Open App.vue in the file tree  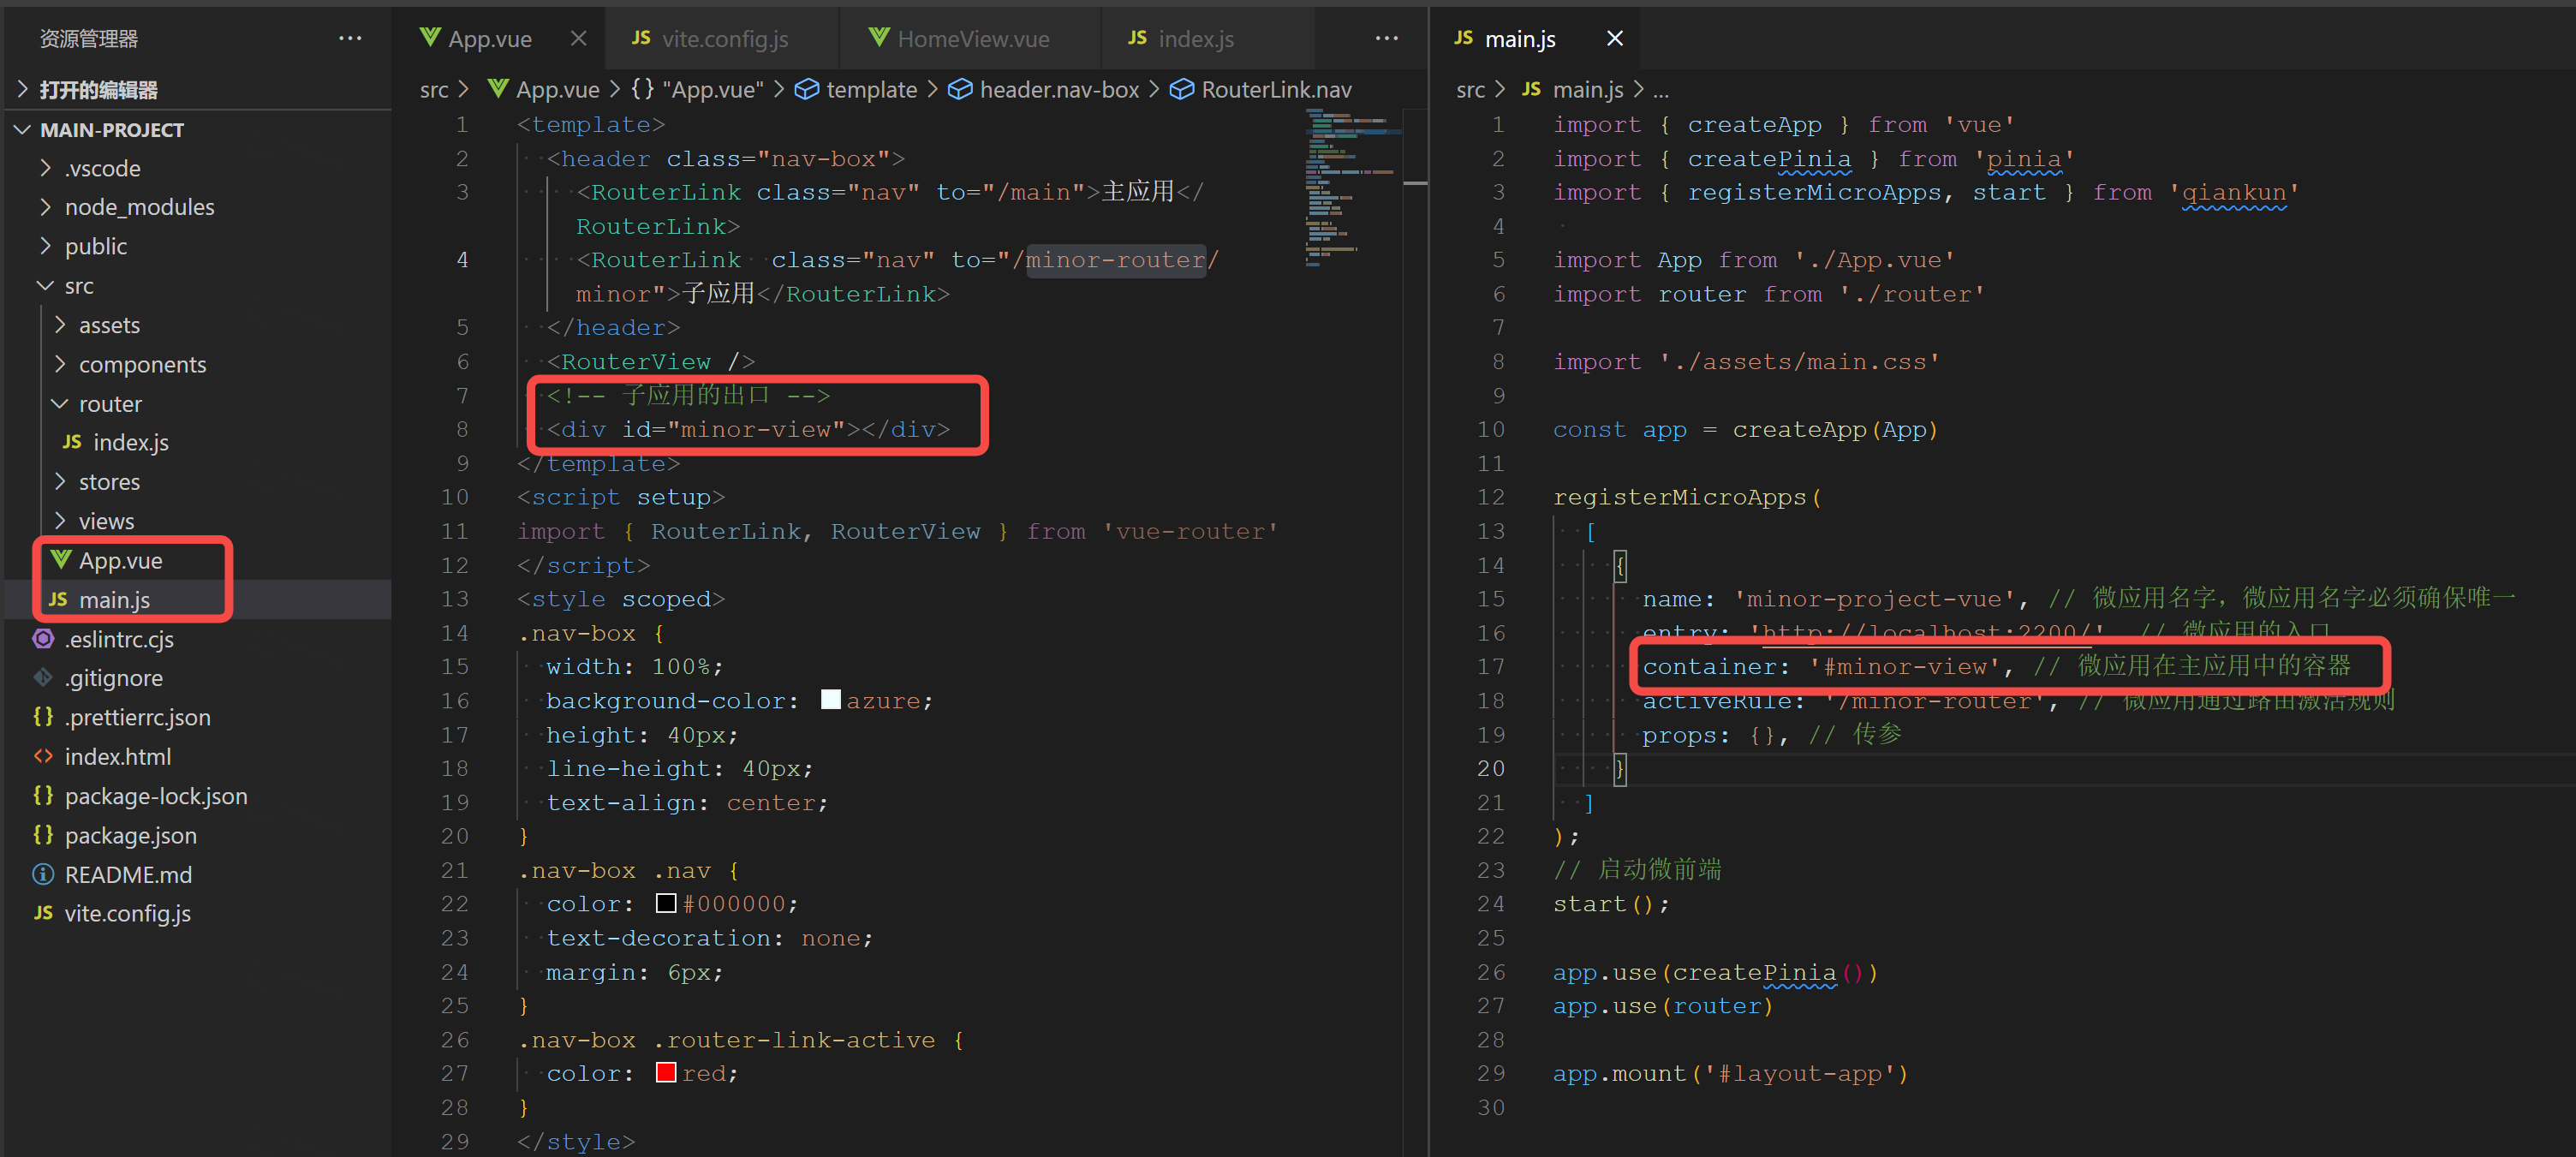[198, 560]
